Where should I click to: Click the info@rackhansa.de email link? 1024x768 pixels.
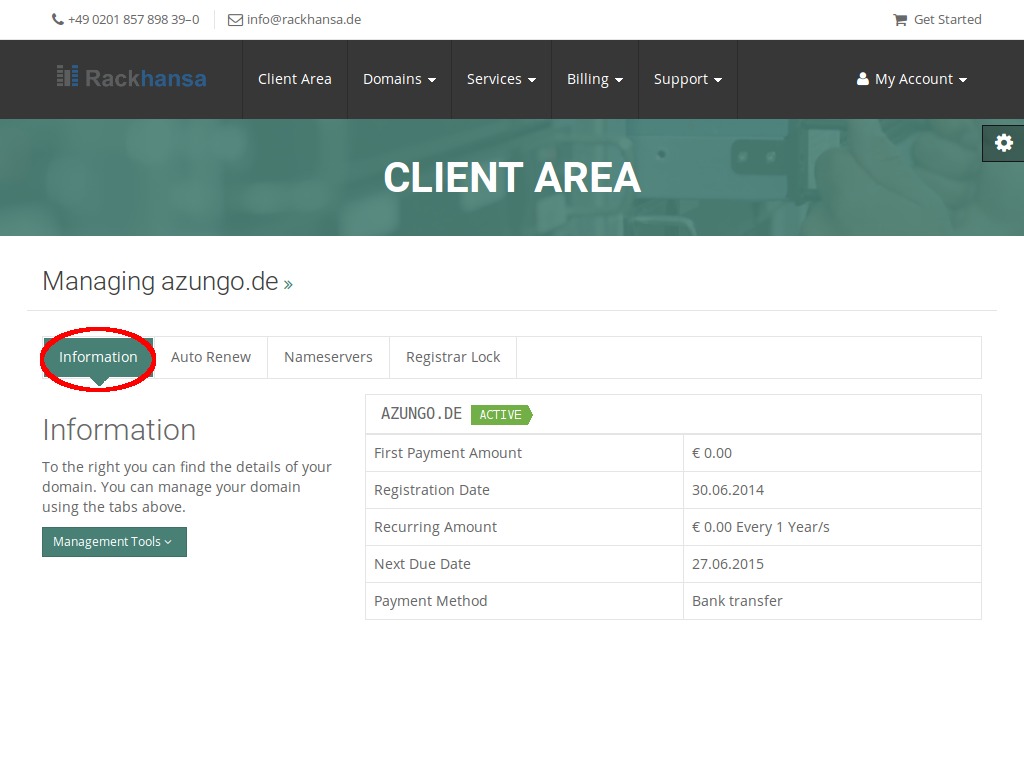[x=304, y=20]
